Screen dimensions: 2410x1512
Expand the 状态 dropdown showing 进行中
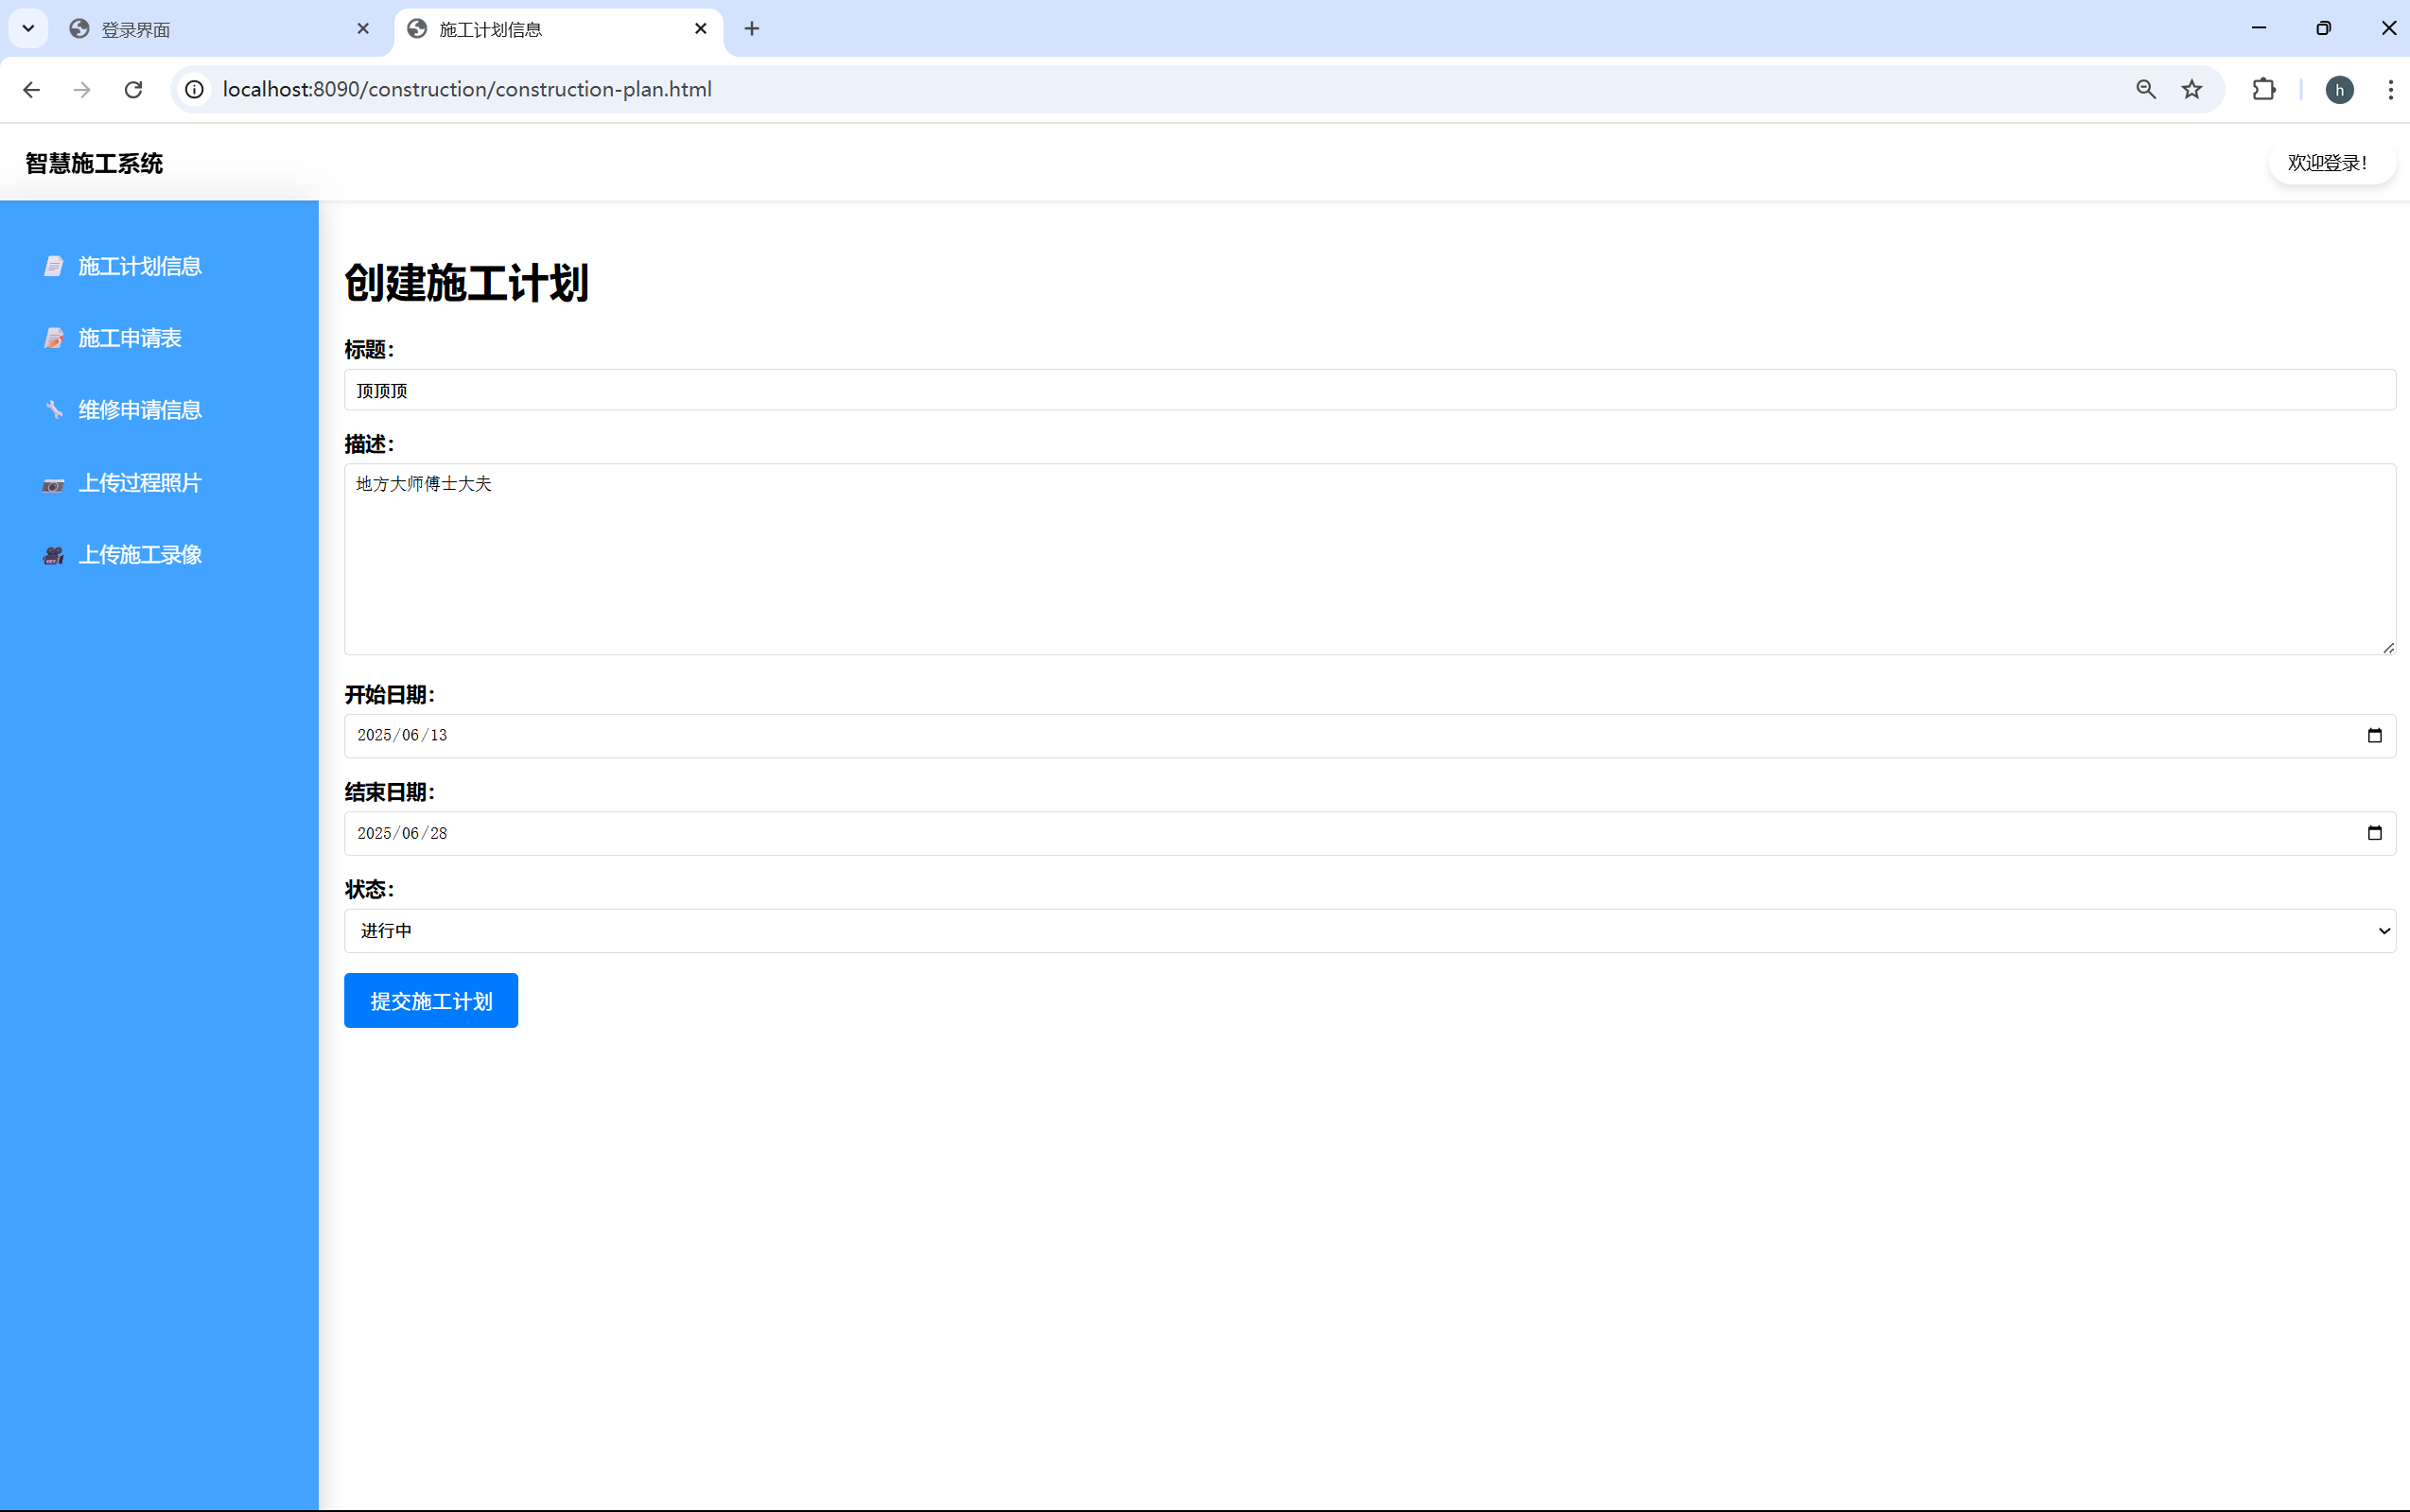point(1369,931)
